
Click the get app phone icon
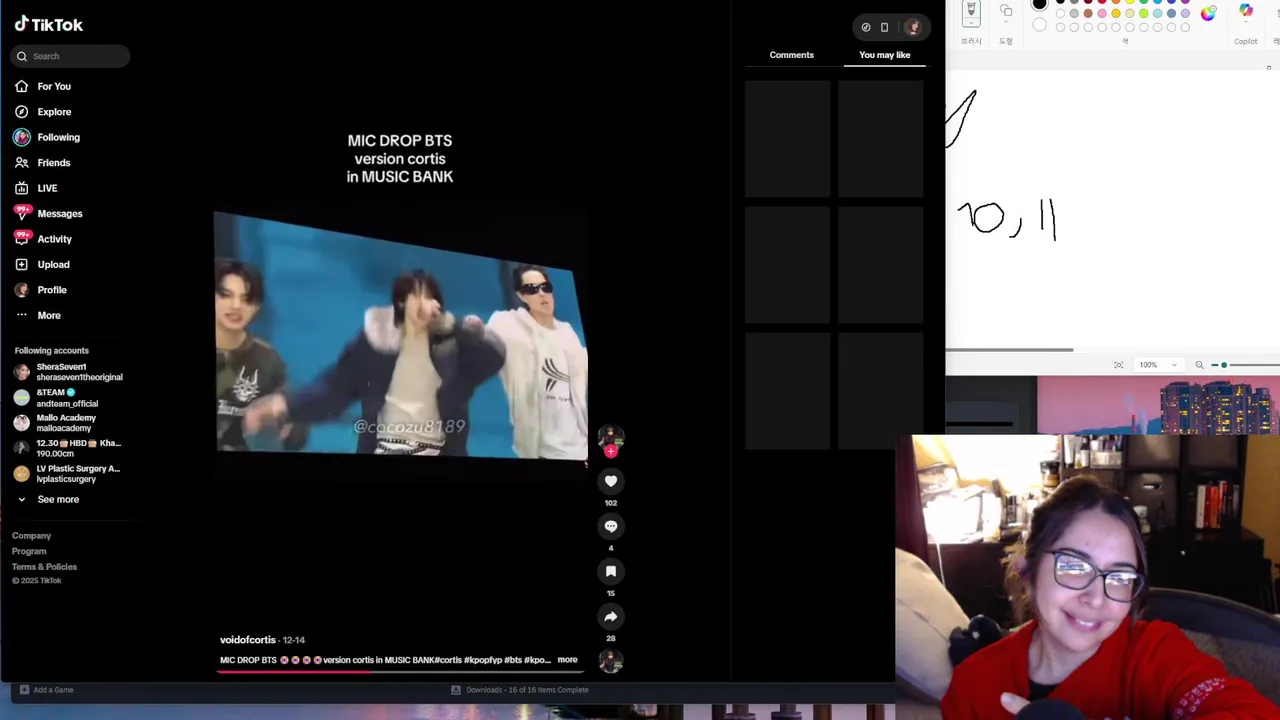pos(884,27)
